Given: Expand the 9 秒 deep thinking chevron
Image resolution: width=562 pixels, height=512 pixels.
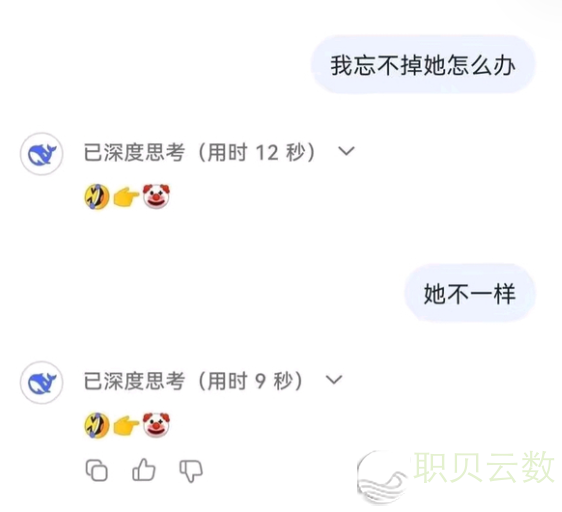Looking at the screenshot, I should [x=334, y=380].
